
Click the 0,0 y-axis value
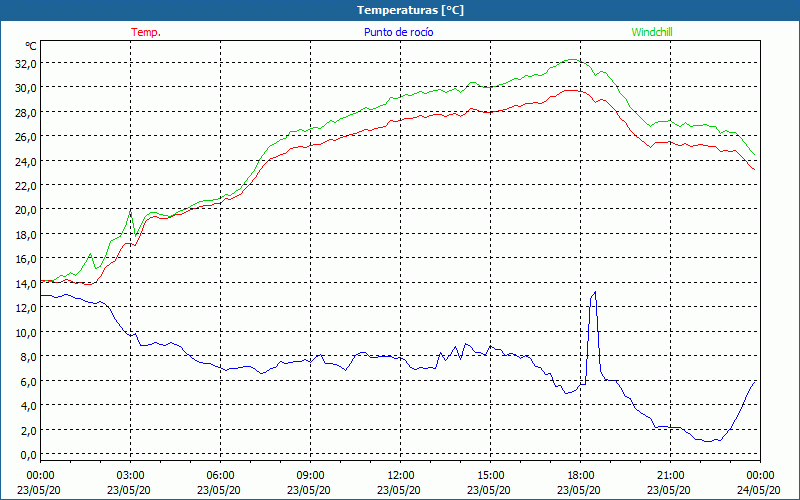point(28,455)
